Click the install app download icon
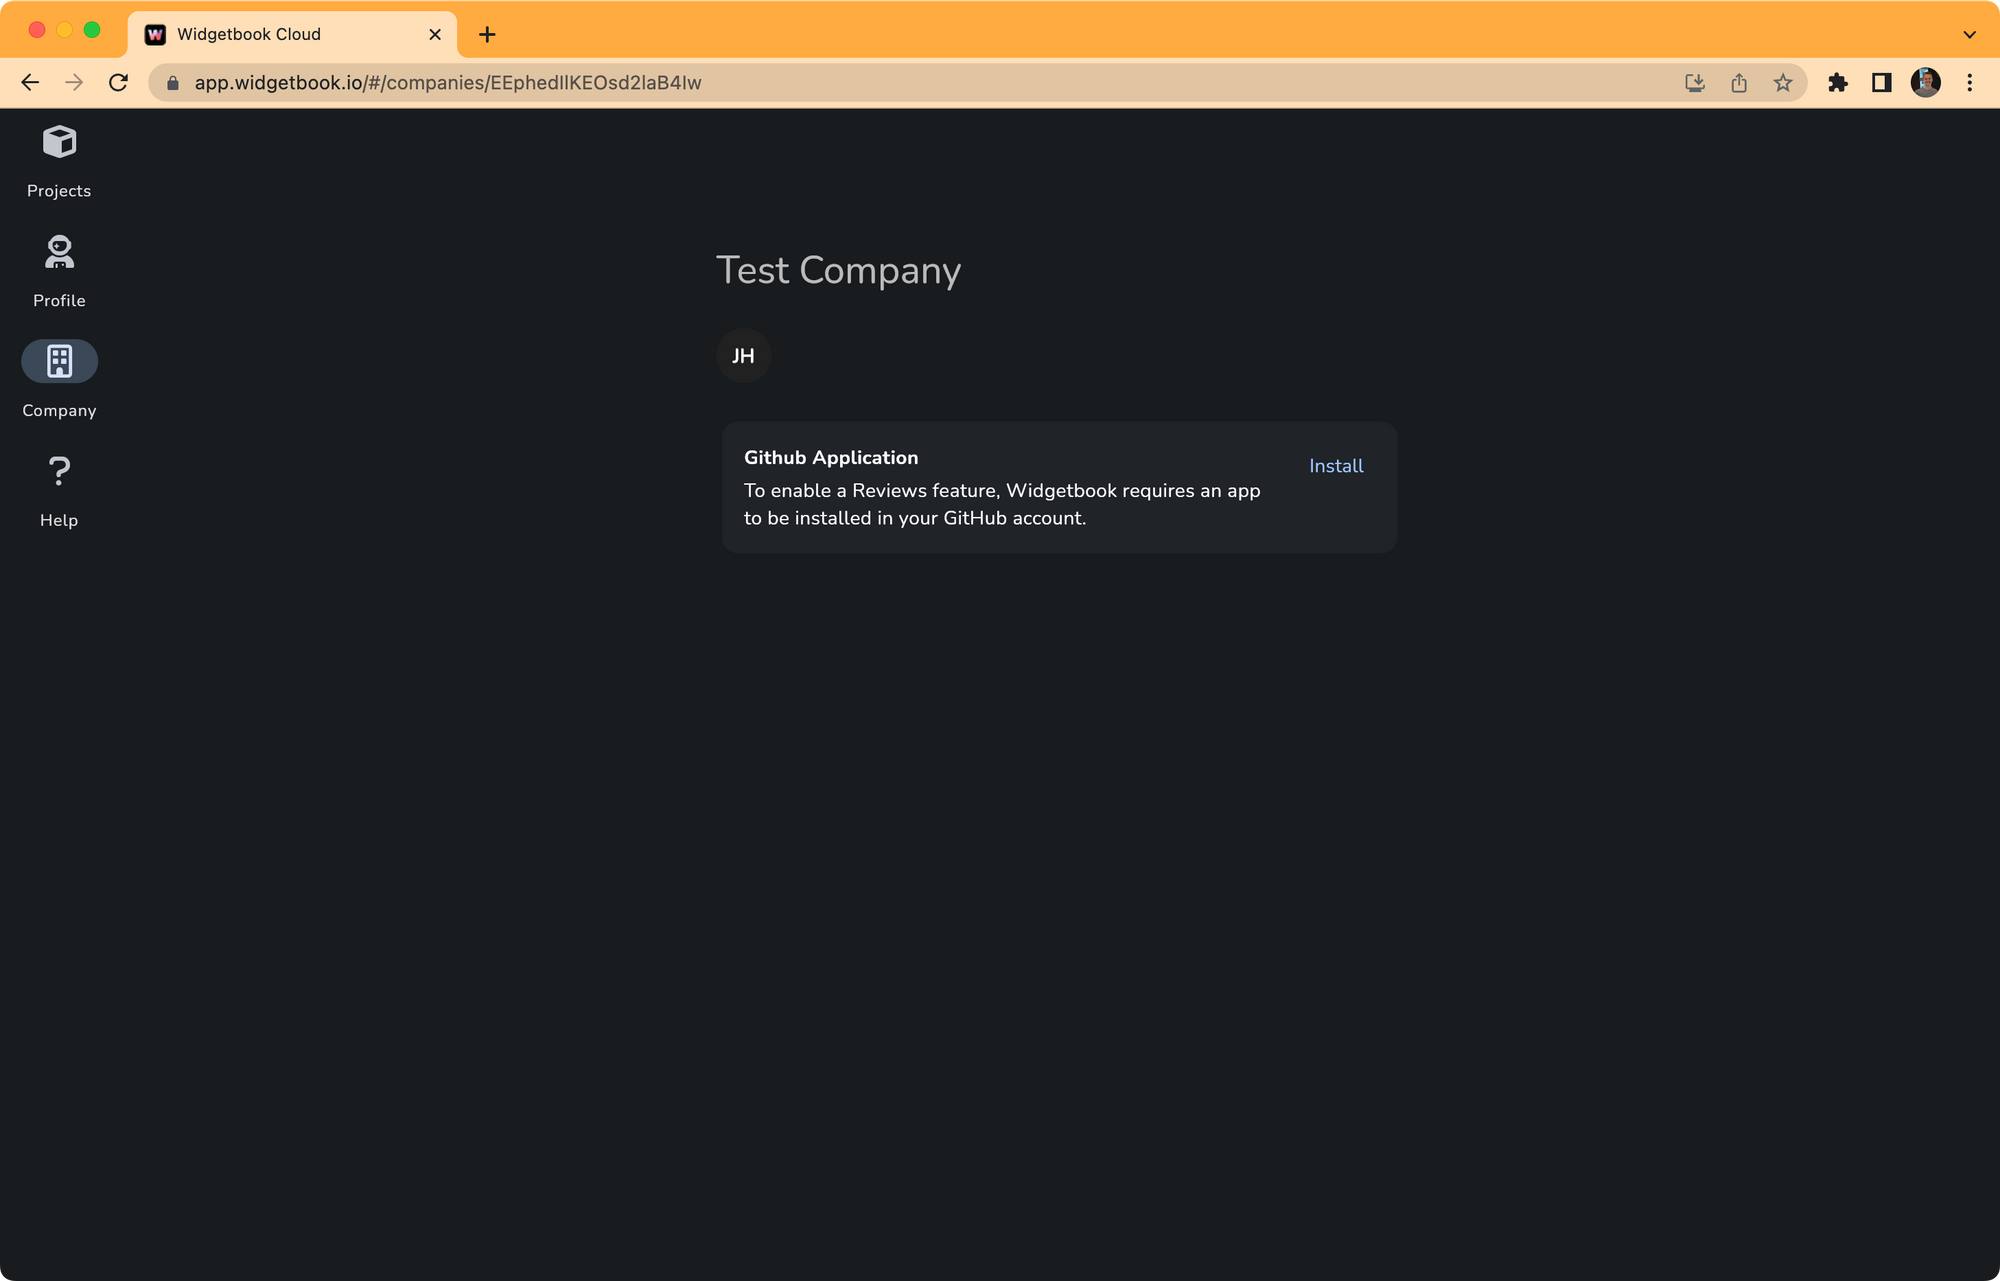Screen dimensions: 2000x1281 click(1695, 83)
